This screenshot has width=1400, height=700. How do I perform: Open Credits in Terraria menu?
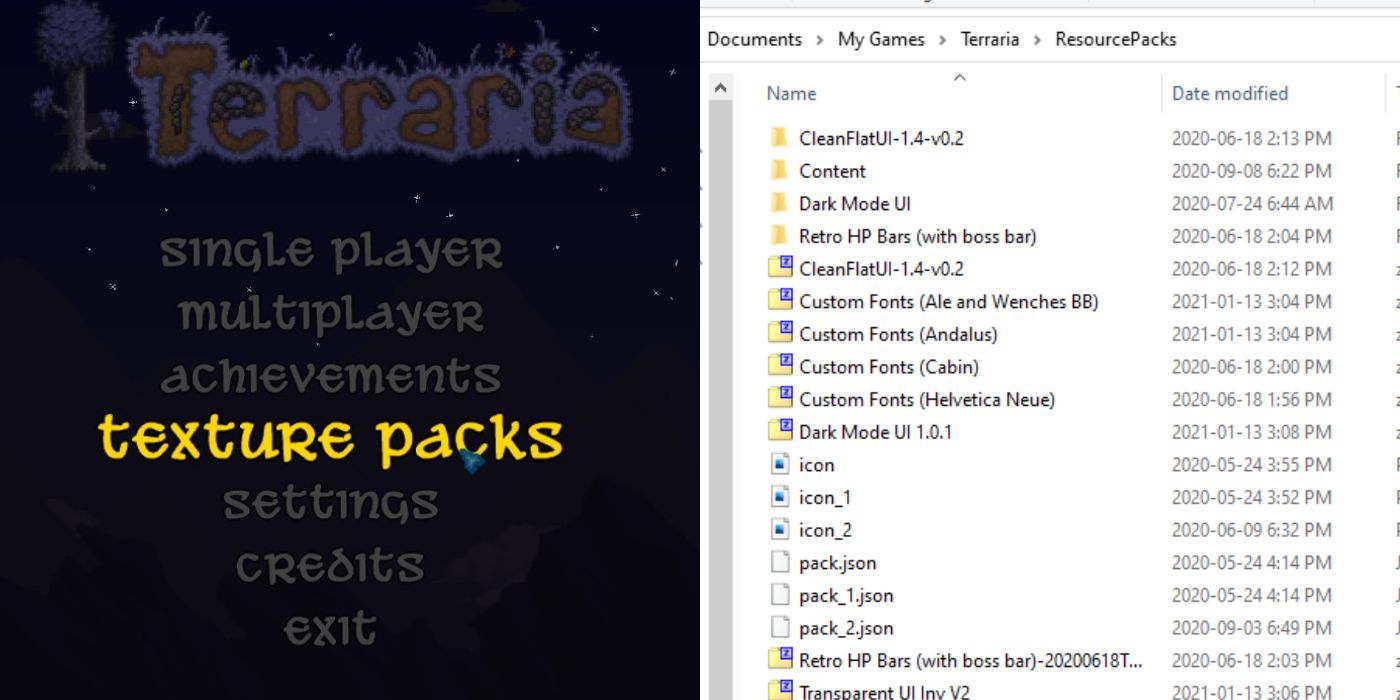tap(331, 567)
